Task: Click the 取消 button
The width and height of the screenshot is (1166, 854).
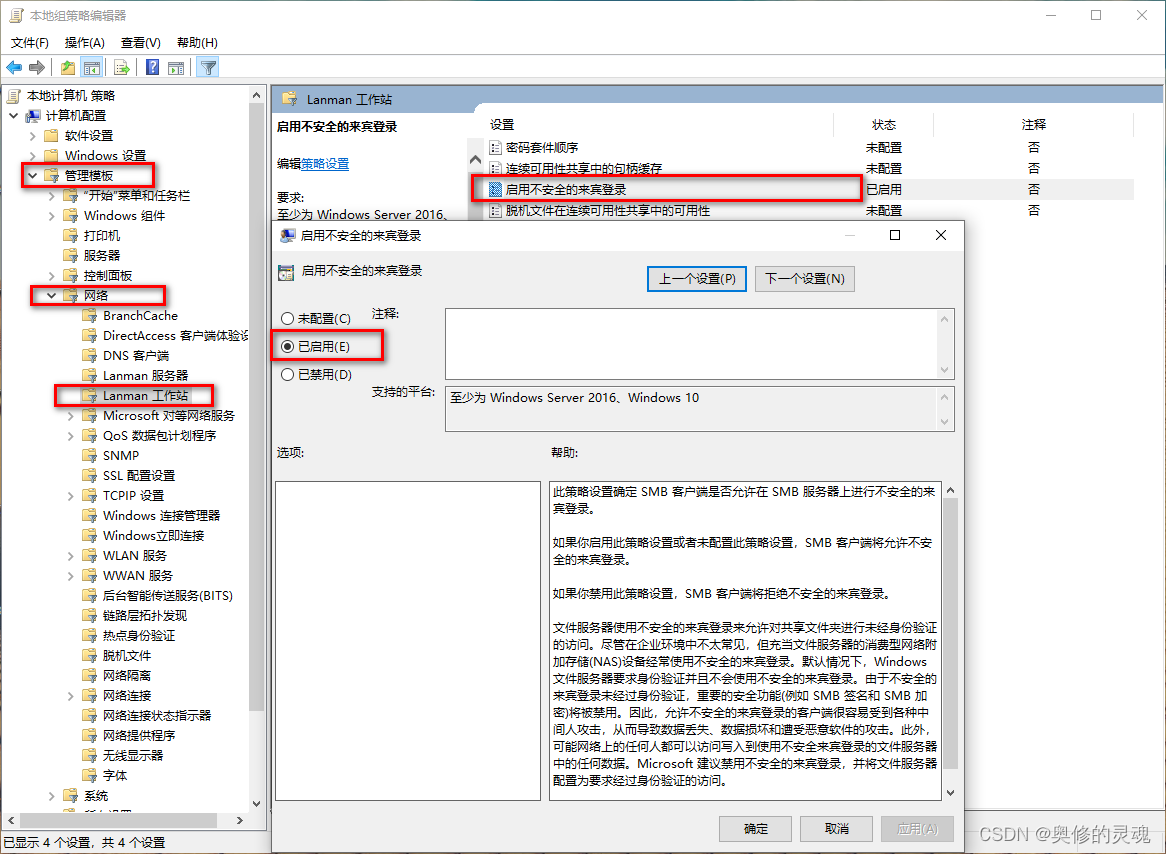Action: [837, 828]
